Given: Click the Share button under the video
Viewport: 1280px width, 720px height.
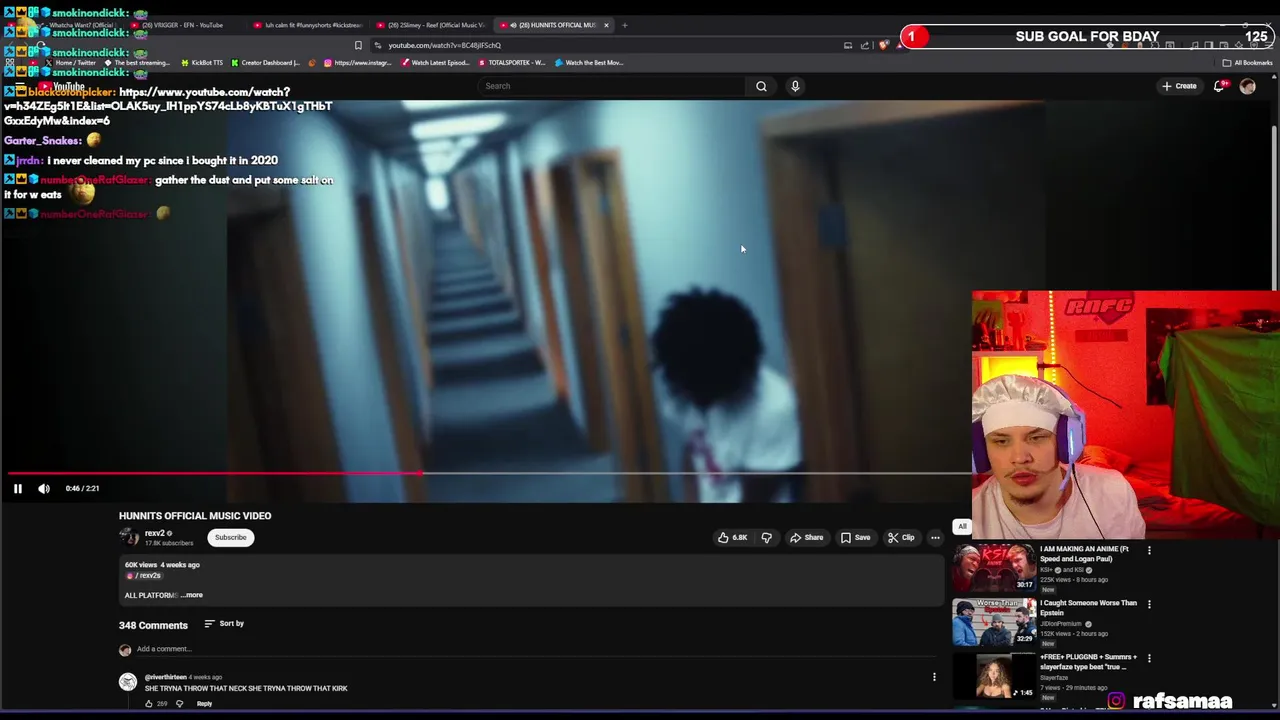Looking at the screenshot, I should click(807, 537).
